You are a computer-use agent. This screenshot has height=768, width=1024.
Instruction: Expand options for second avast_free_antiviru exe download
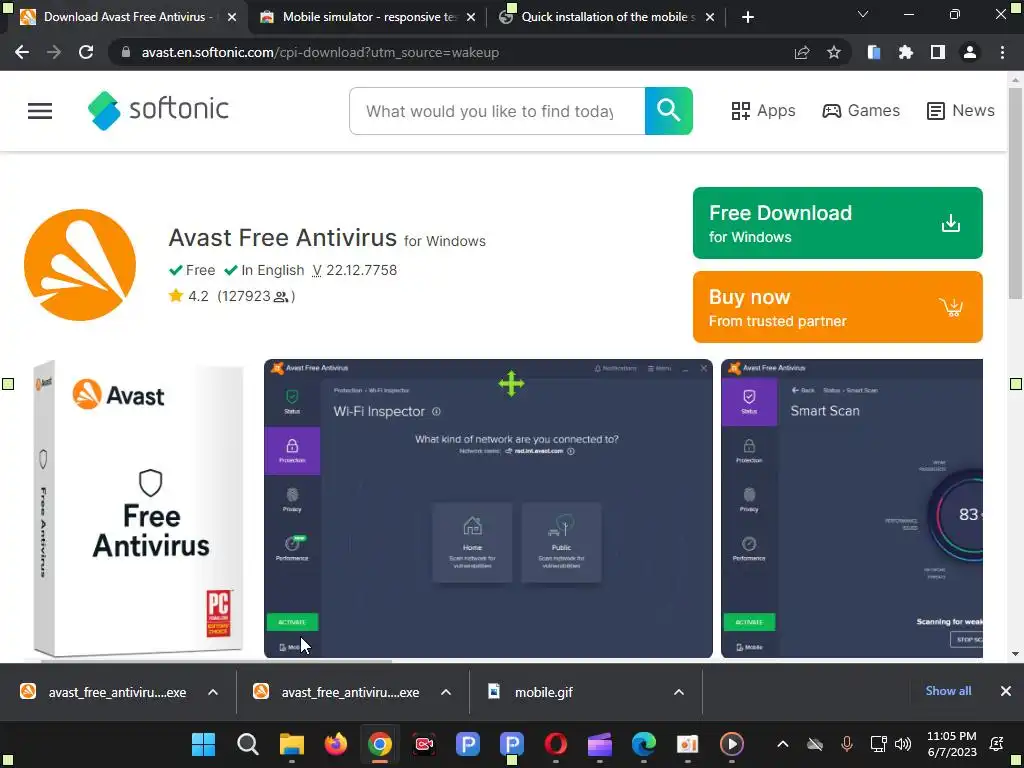point(446,692)
